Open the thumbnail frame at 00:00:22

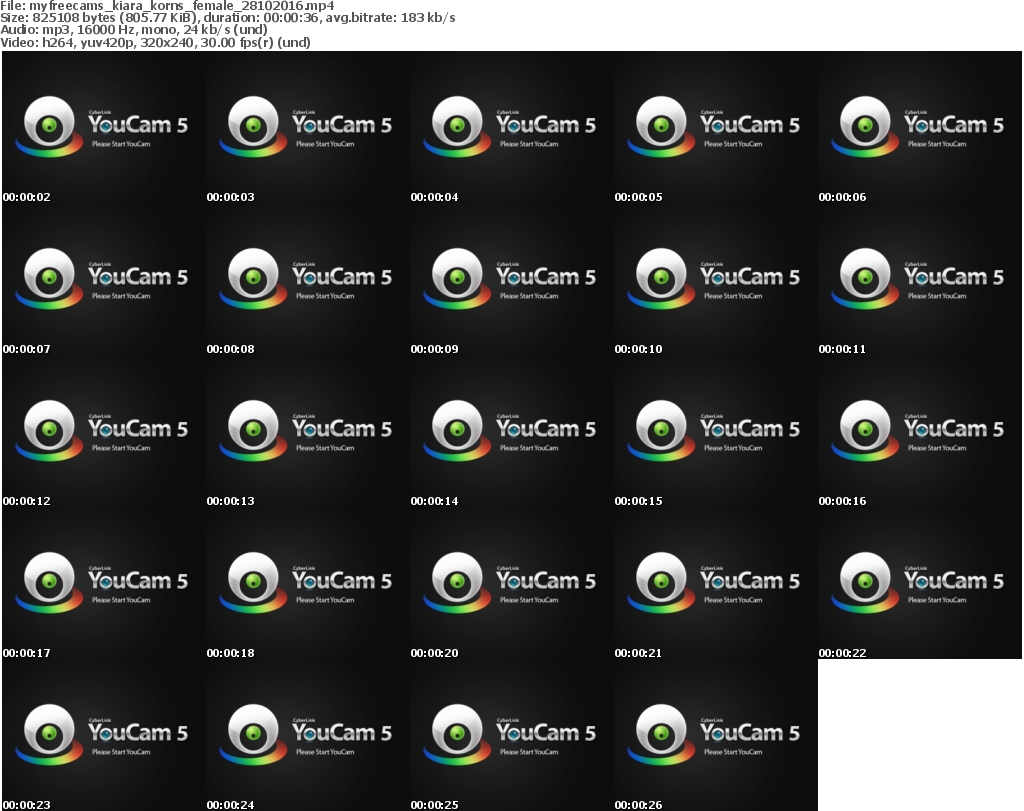tap(920, 583)
